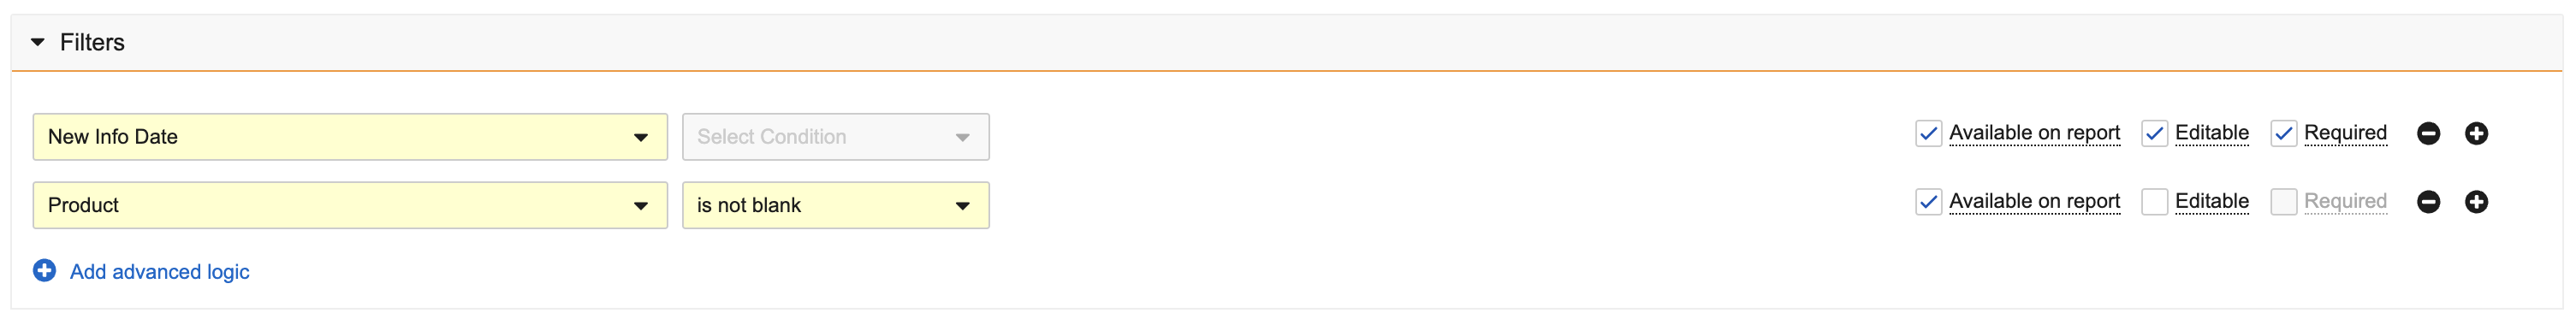Collapse the Filters section triangle

coord(38,42)
